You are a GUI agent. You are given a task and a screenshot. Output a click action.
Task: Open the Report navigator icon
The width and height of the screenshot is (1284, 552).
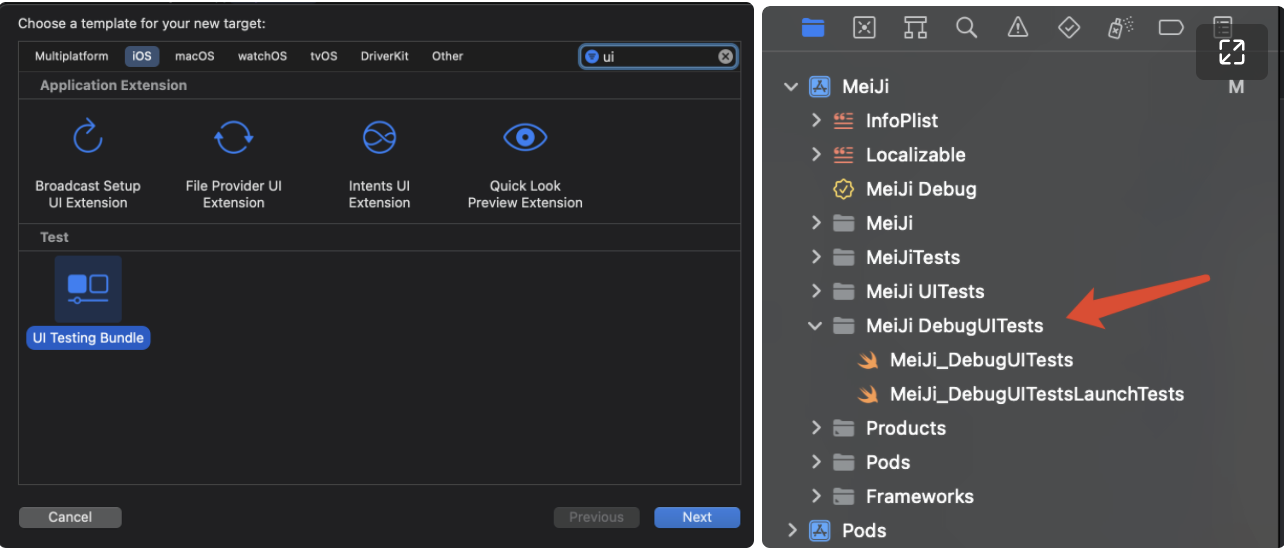tap(1222, 28)
